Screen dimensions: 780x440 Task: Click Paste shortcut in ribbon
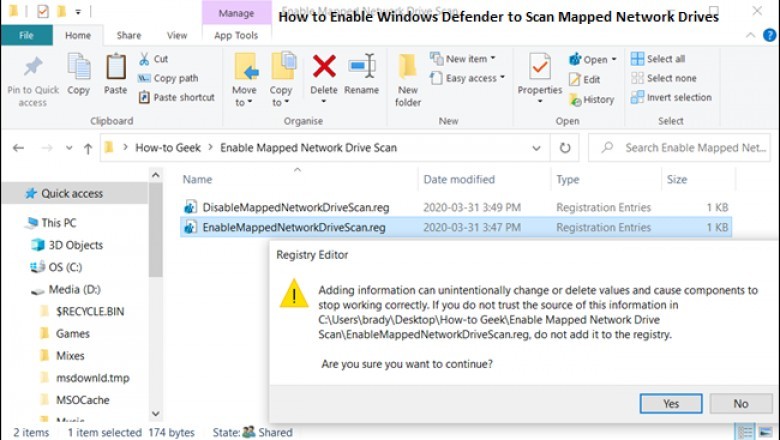tap(177, 97)
